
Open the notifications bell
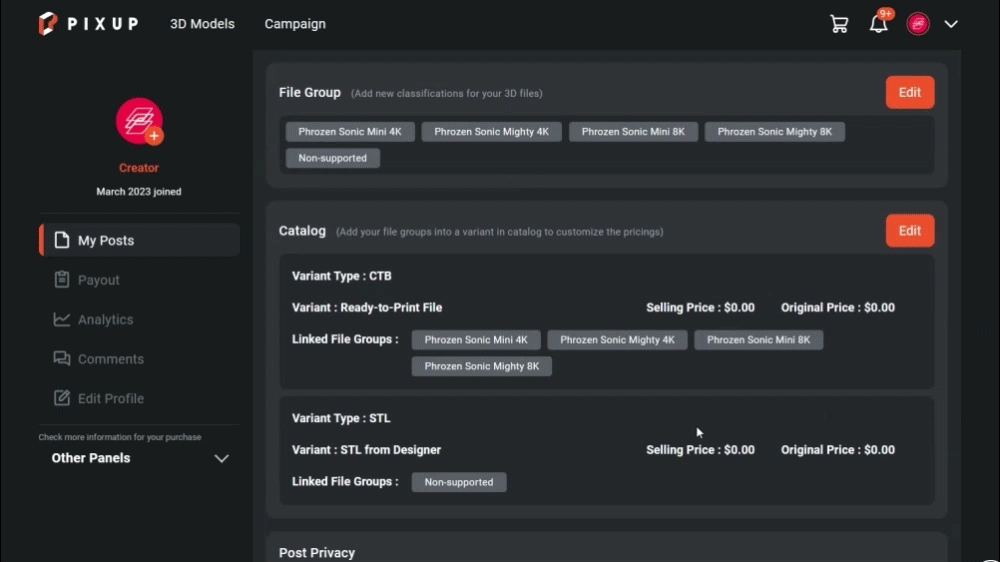pos(879,24)
